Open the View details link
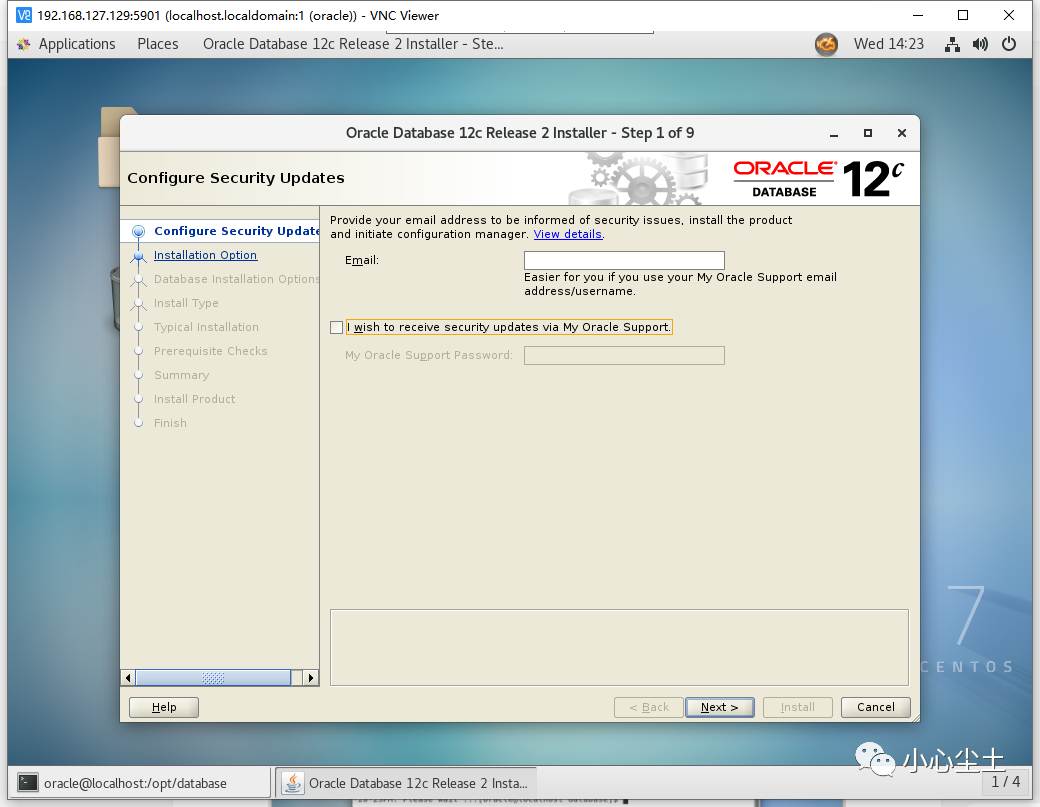The width and height of the screenshot is (1040, 807). (568, 234)
